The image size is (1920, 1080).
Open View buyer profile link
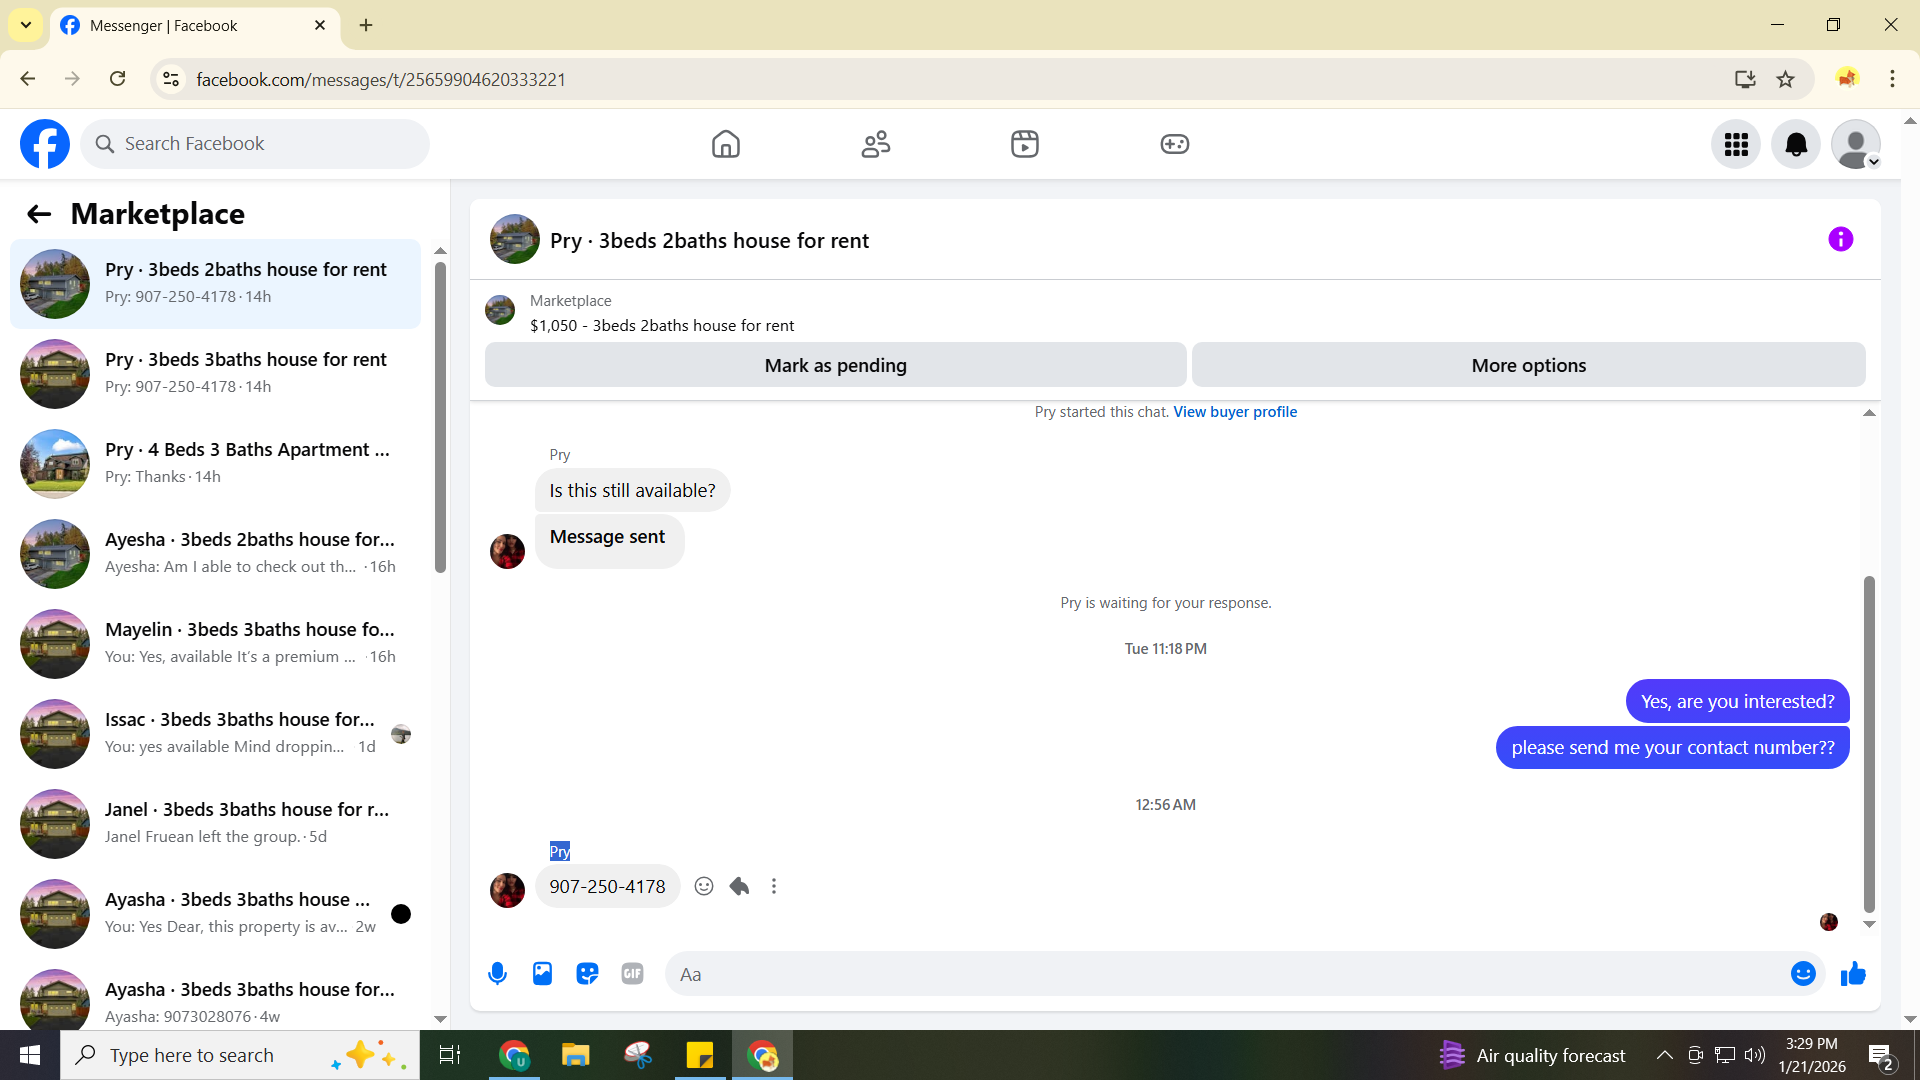coord(1234,412)
